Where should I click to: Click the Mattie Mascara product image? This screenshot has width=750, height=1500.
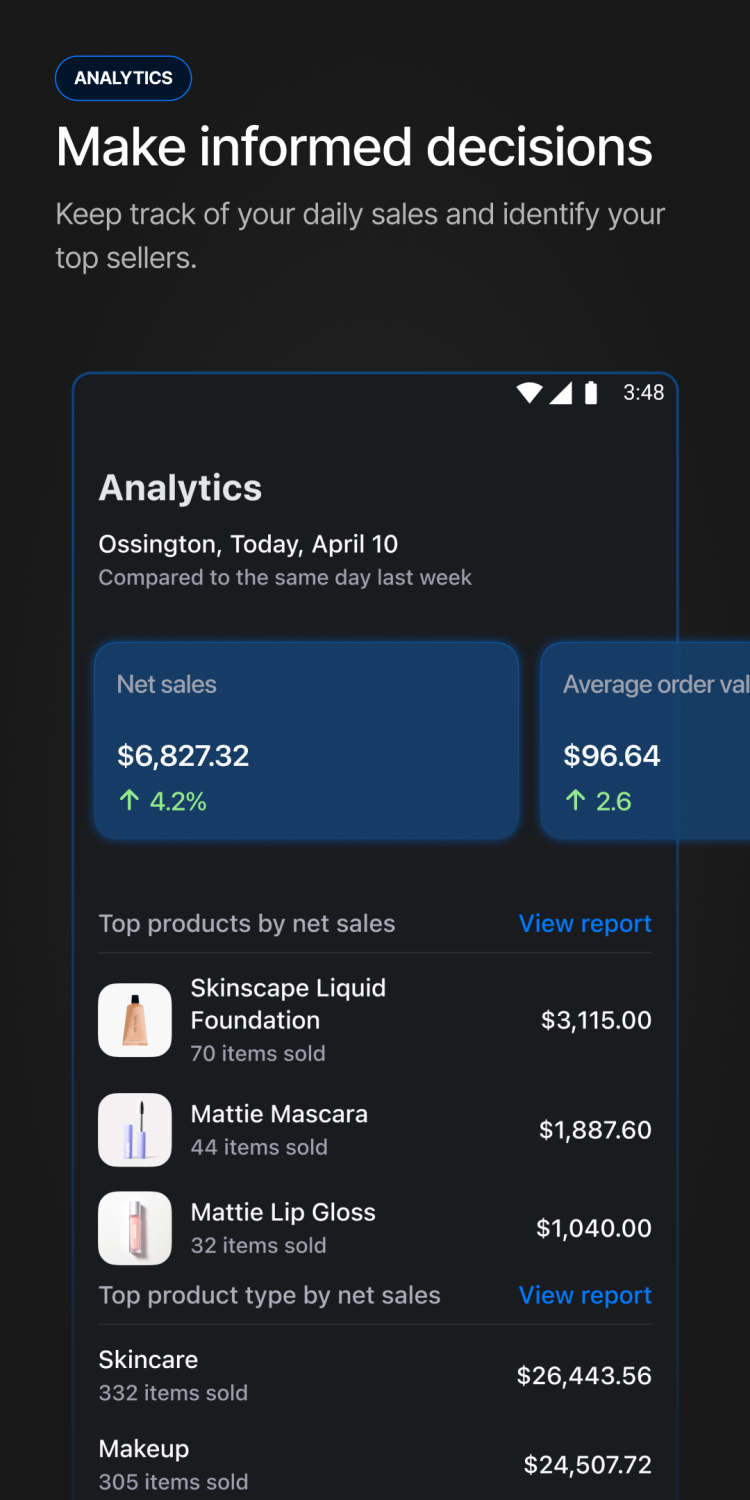(x=135, y=1130)
